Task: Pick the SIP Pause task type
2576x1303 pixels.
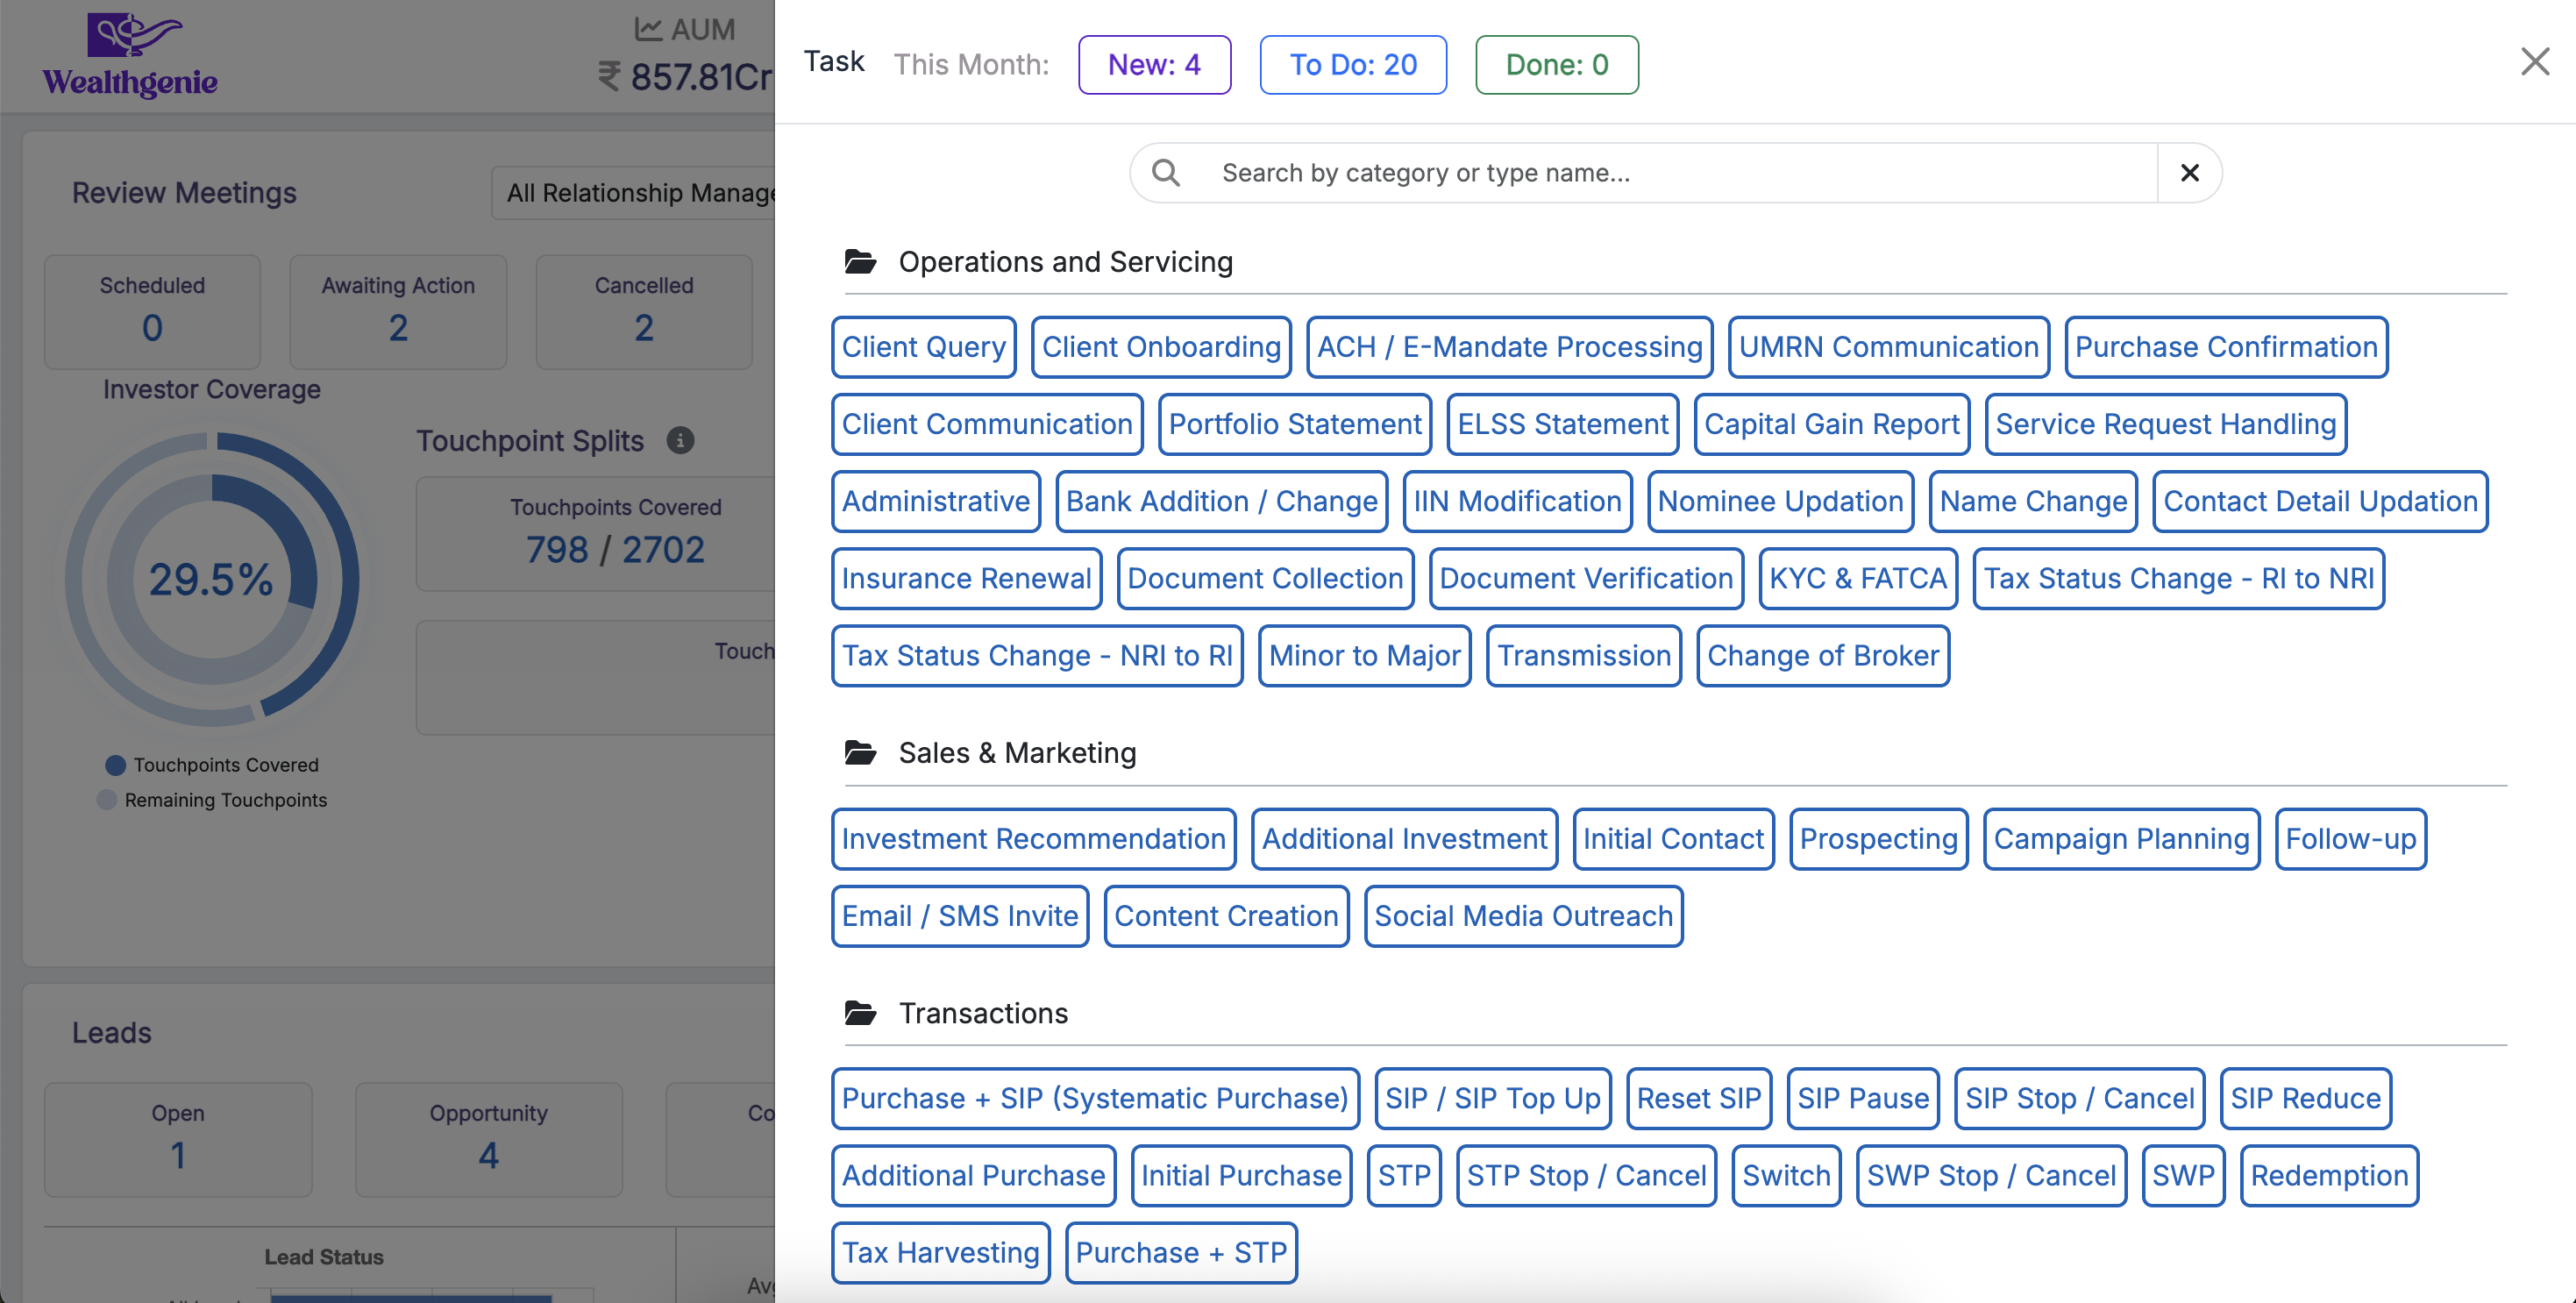Action: coord(1862,1098)
